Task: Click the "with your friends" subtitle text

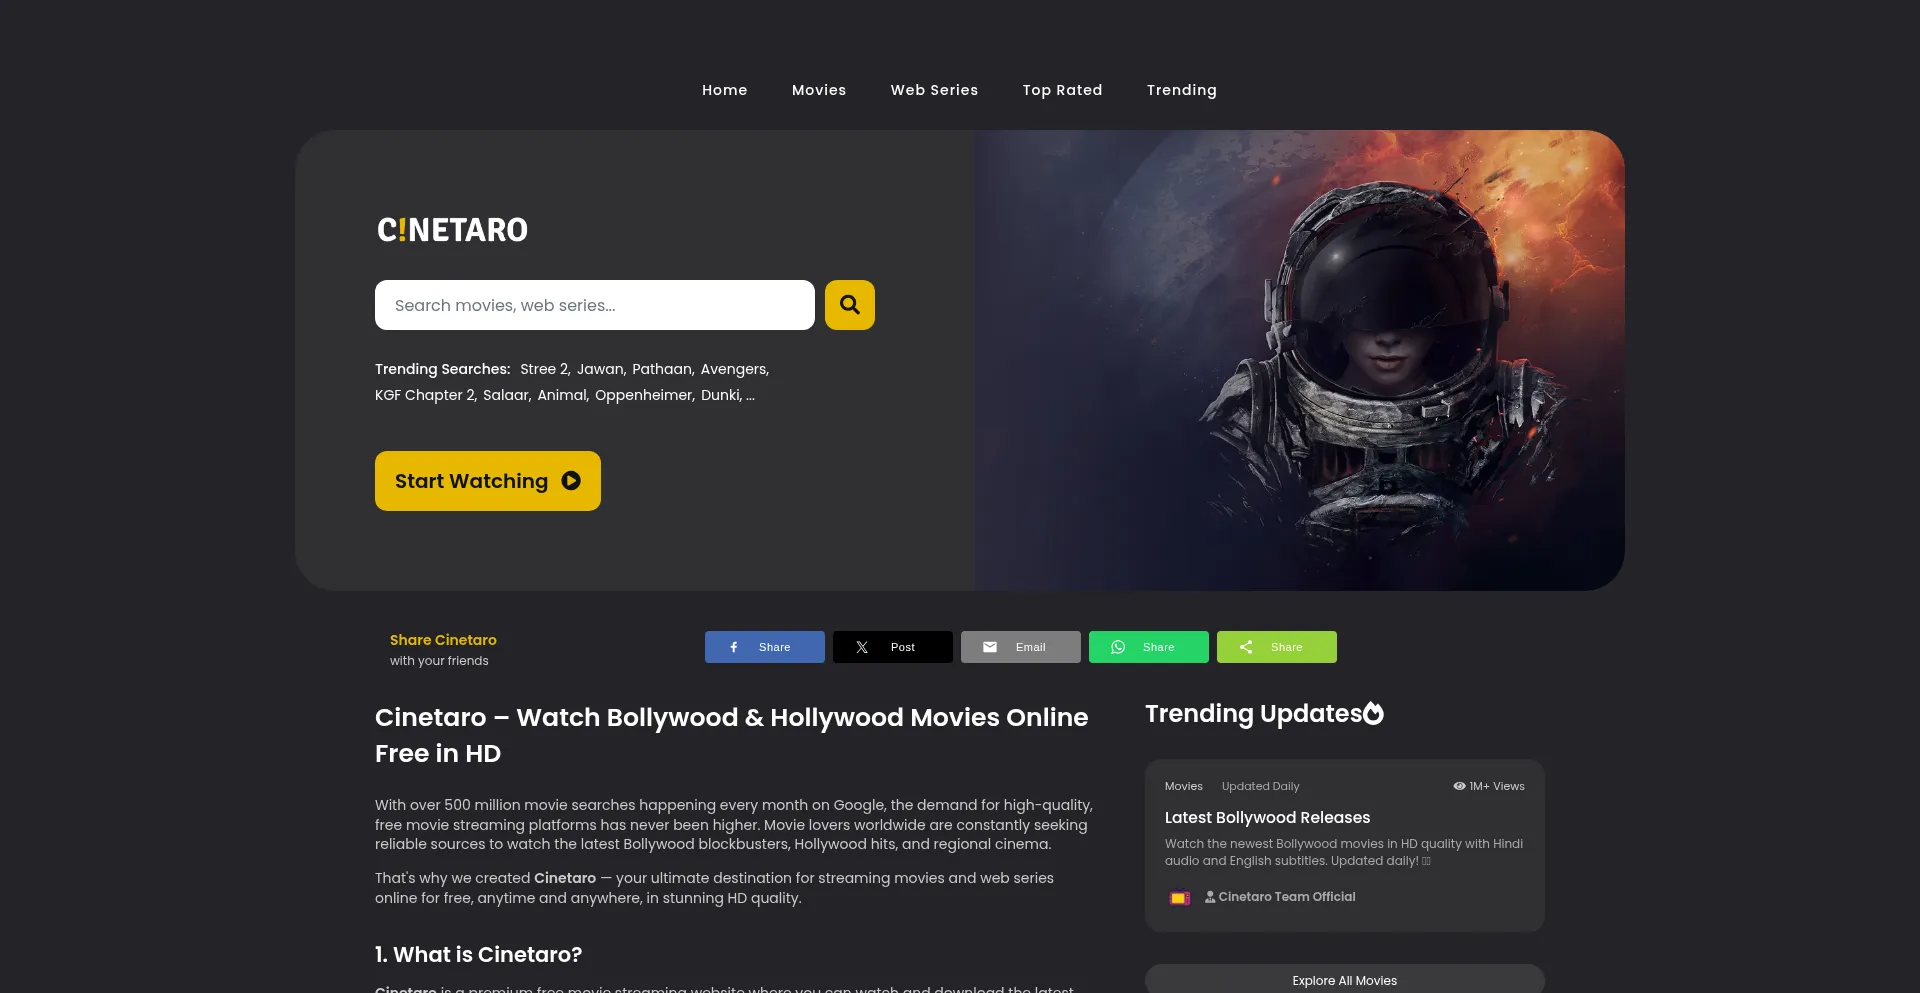Action: pyautogui.click(x=439, y=661)
